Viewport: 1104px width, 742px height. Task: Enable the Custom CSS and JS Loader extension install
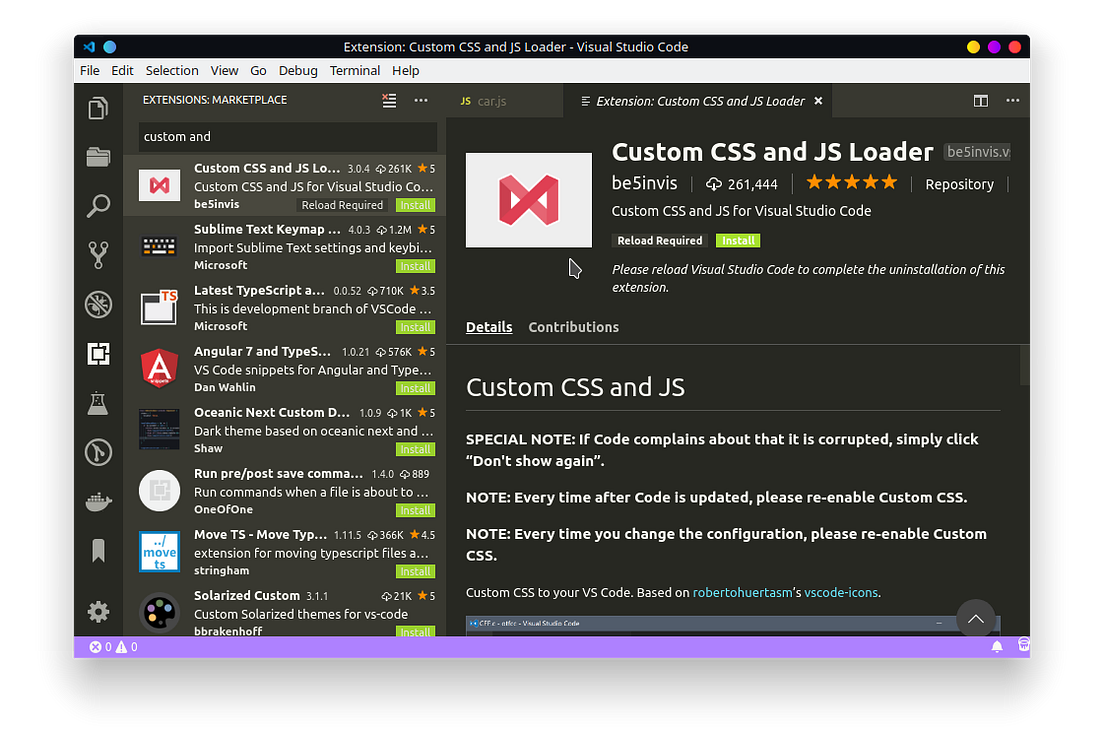point(738,240)
